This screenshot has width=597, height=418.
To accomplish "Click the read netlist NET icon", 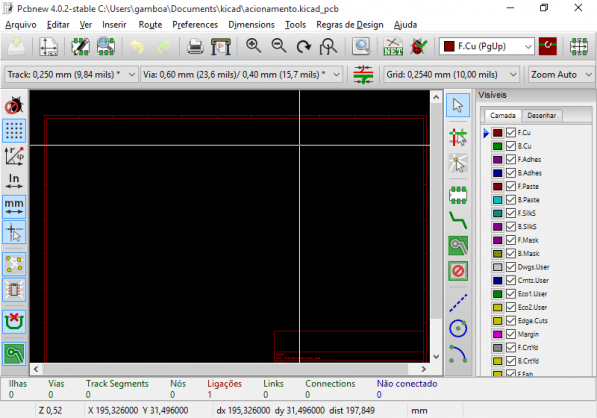I will coord(393,46).
